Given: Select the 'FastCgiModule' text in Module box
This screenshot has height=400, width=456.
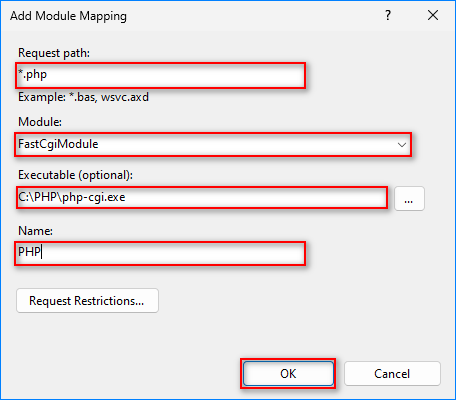Looking at the screenshot, I should tap(58, 144).
